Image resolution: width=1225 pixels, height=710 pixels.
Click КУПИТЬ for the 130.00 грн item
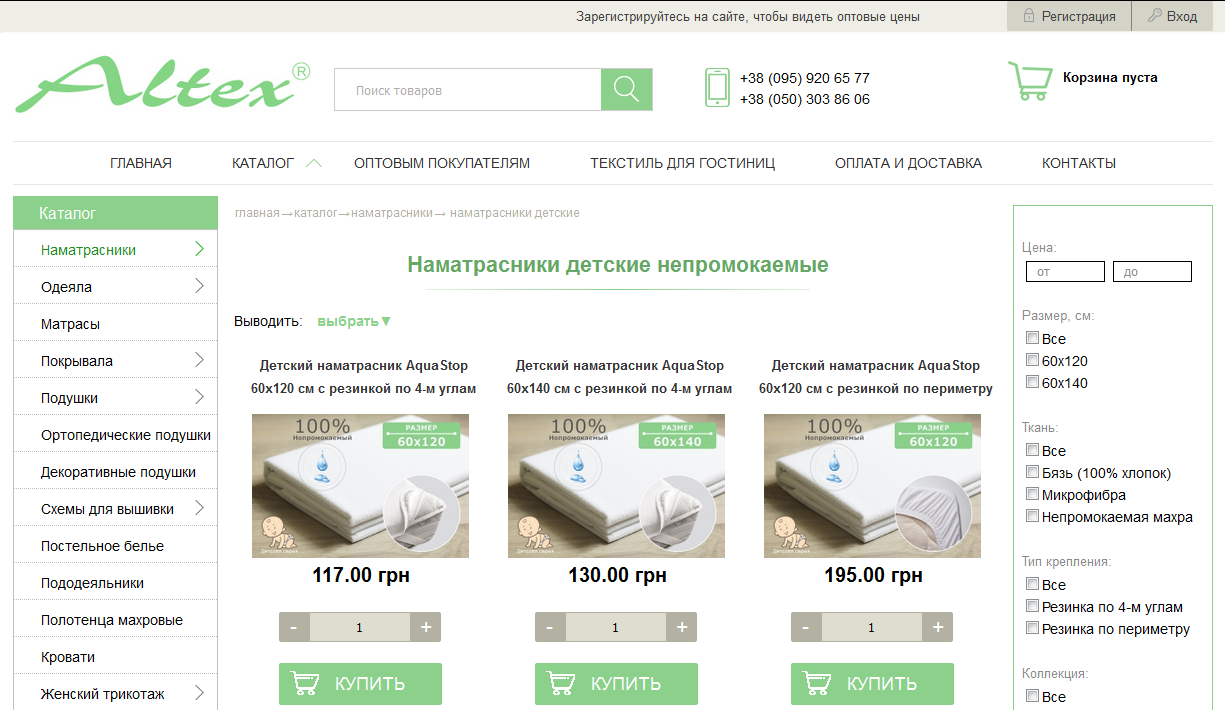pyautogui.click(x=616, y=684)
